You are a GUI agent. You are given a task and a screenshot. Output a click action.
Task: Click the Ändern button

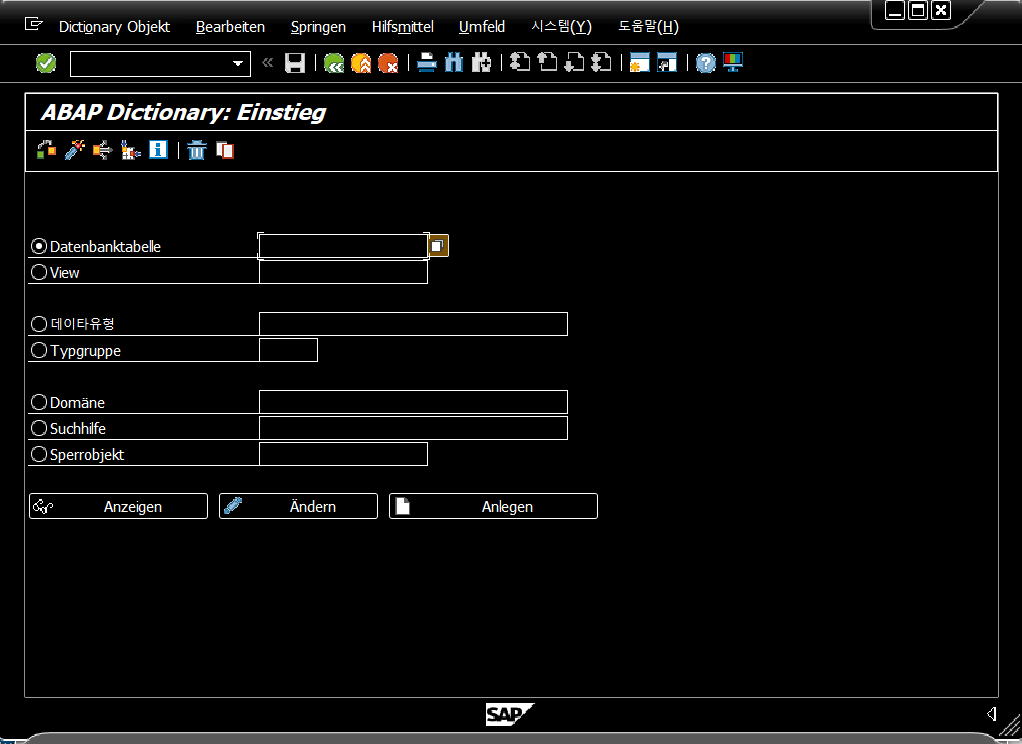tap(299, 506)
